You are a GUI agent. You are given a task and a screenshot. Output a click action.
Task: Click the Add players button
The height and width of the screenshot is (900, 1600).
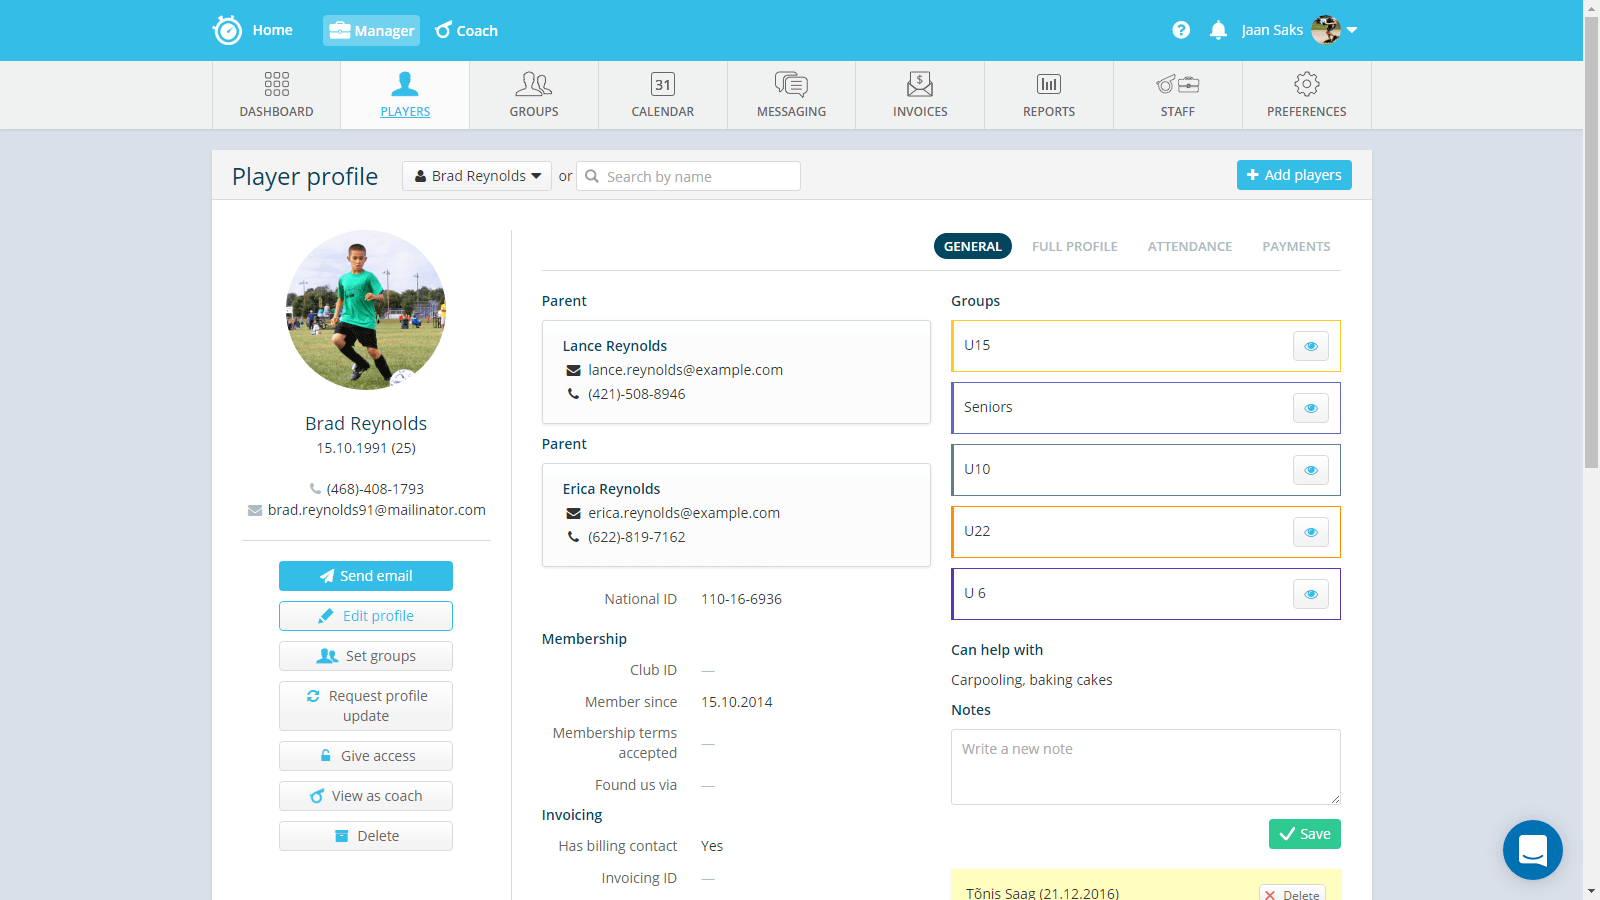click(x=1294, y=175)
